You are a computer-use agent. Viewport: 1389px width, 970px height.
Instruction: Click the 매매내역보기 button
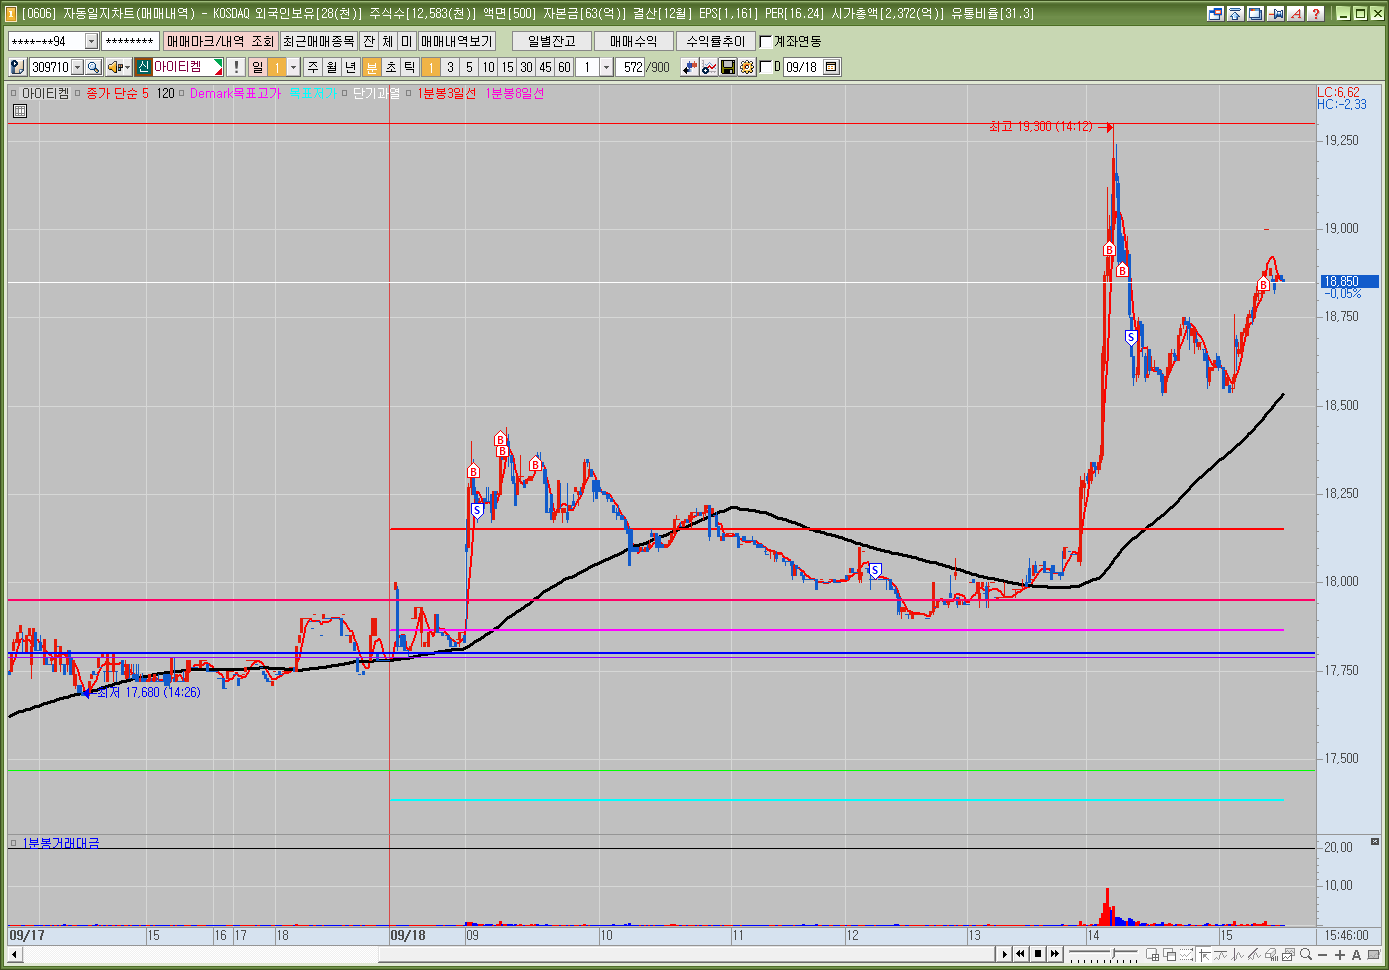coord(456,41)
